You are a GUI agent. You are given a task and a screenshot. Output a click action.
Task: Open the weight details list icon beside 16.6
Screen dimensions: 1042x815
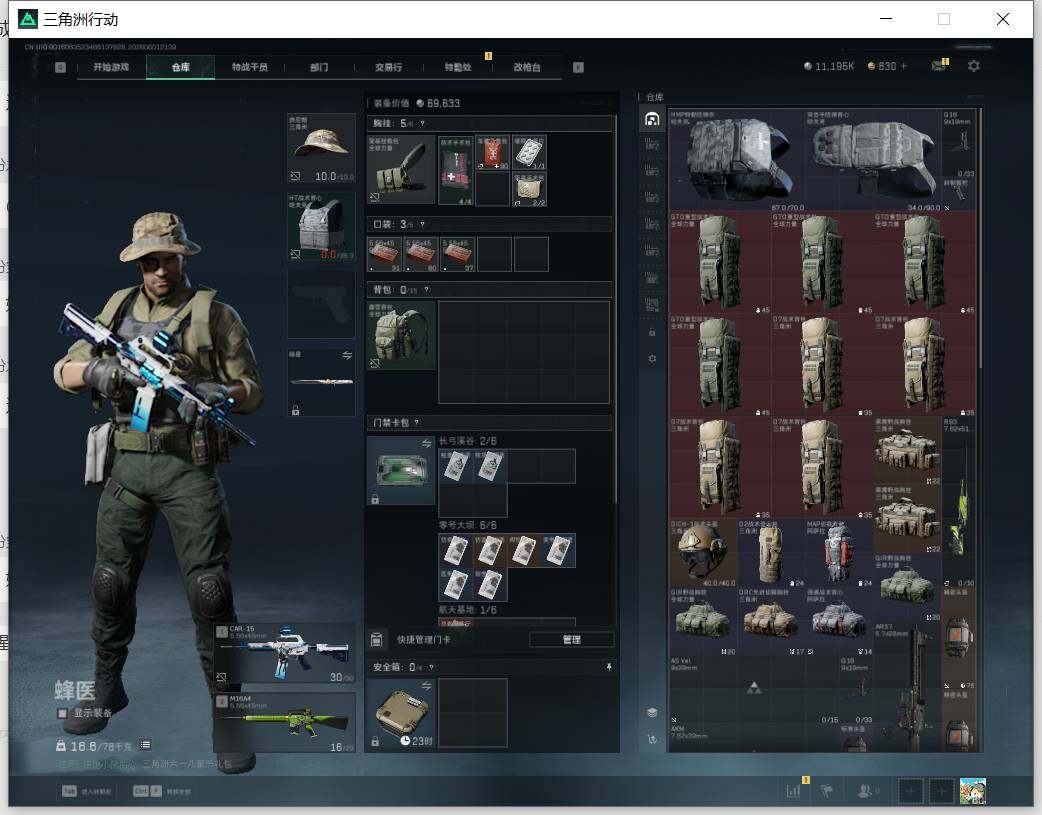pyautogui.click(x=146, y=745)
